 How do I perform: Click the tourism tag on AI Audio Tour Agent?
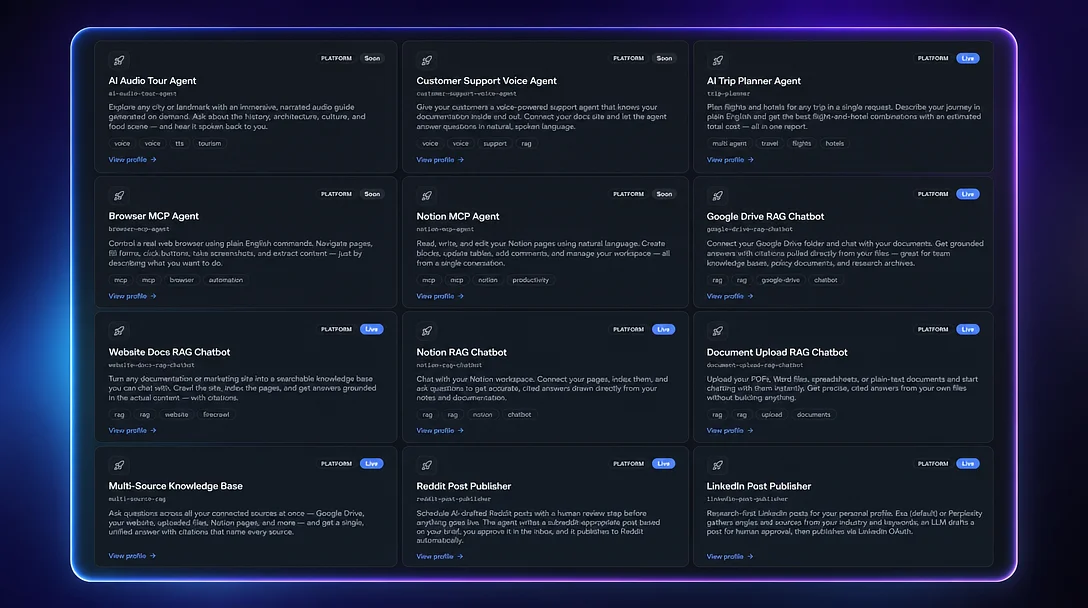click(210, 144)
